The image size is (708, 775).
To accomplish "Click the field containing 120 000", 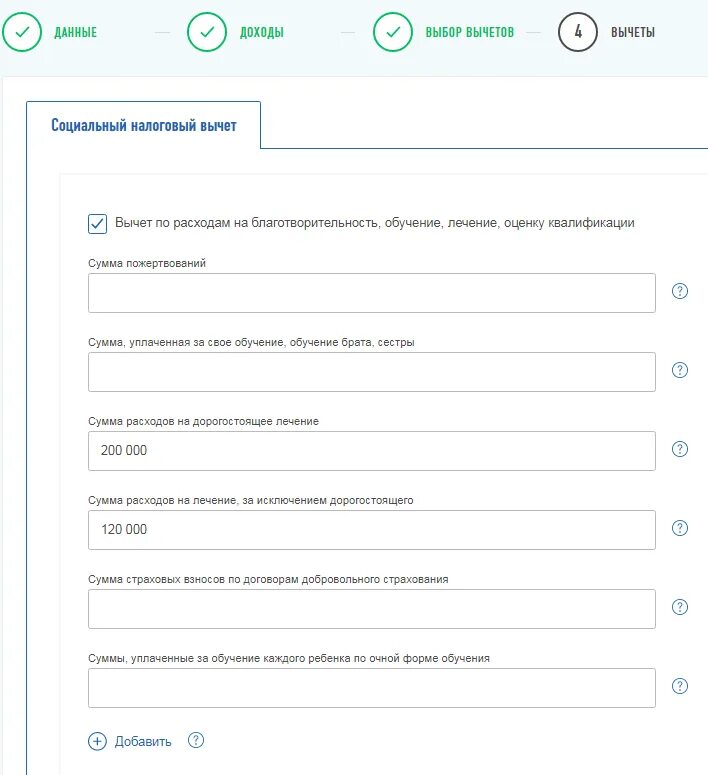I will [372, 530].
